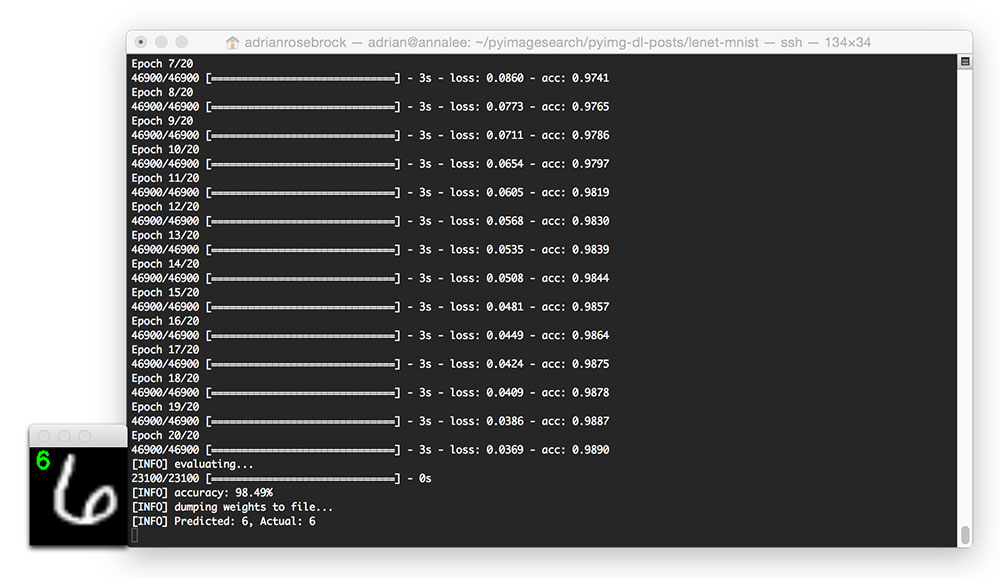
Task: Click the evaluation progress bar
Action: pyautogui.click(x=303, y=478)
